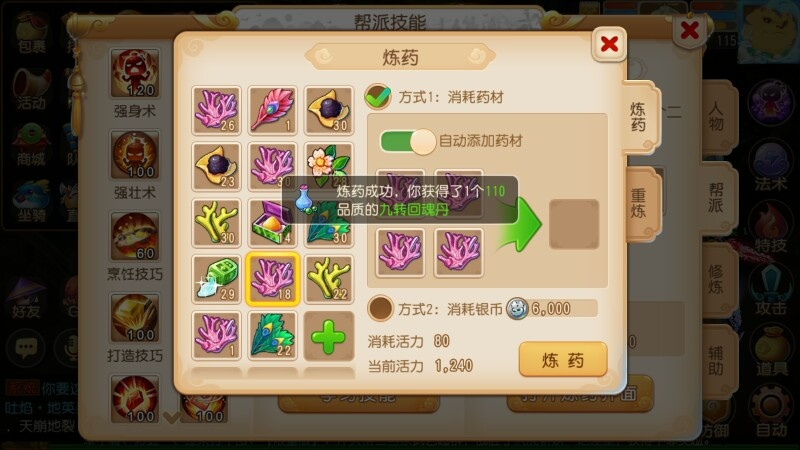Select 方式2 消耗银币 radio option
800x450 pixels.
coord(380,308)
